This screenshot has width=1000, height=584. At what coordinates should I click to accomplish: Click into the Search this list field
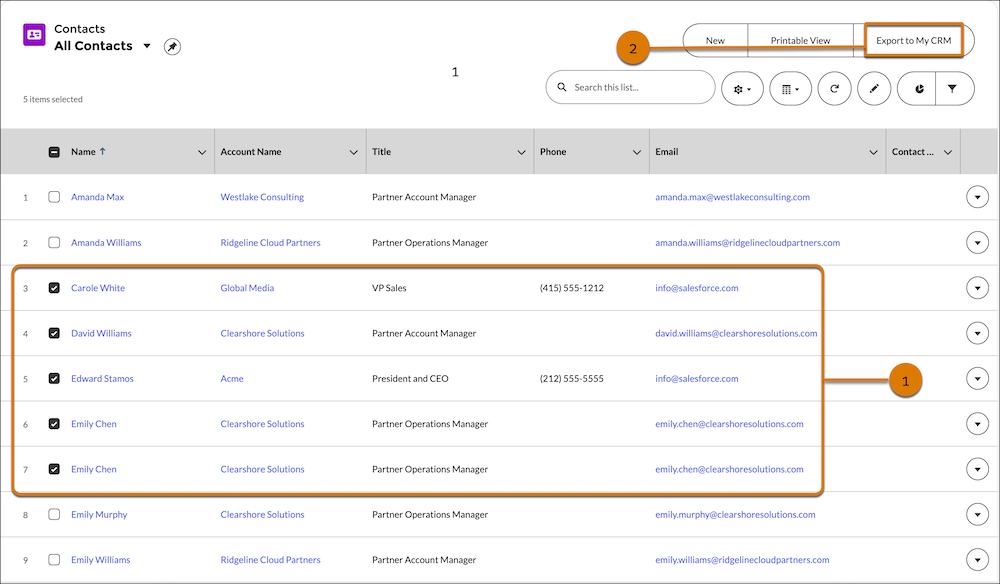pos(630,87)
